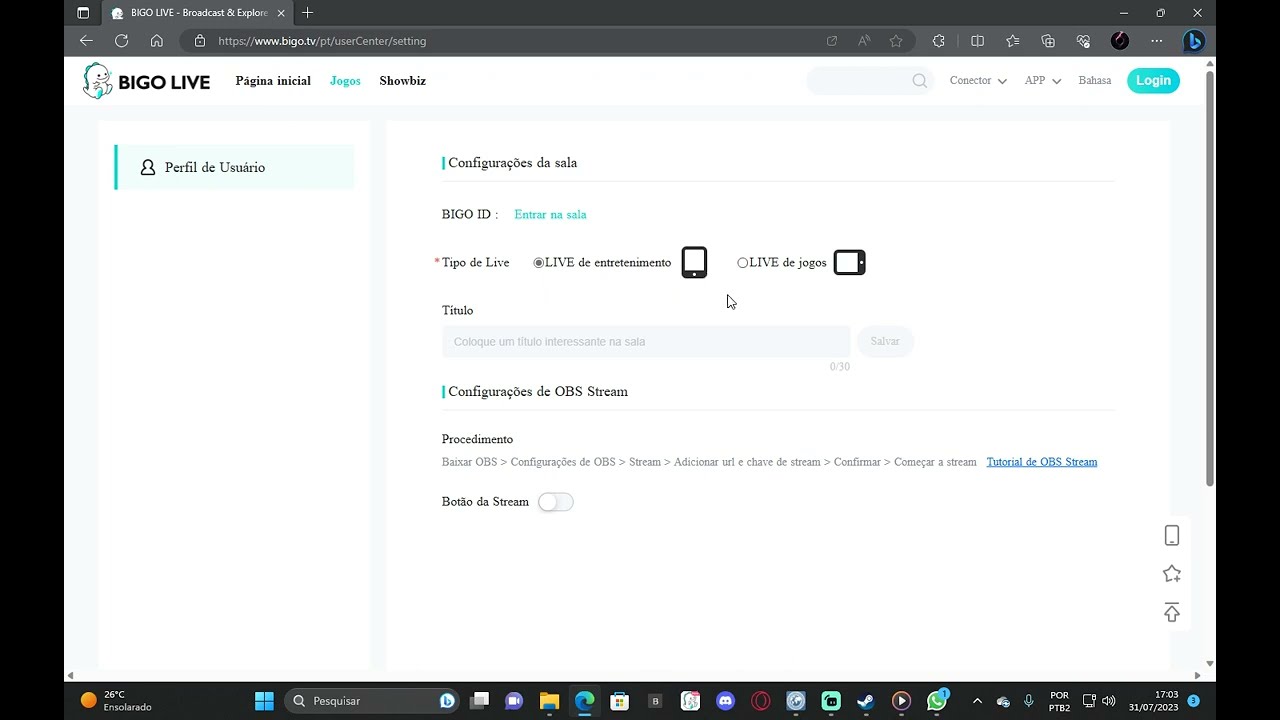Click the open-in-app icon in address bar
This screenshot has height=720, width=1280.
(832, 41)
